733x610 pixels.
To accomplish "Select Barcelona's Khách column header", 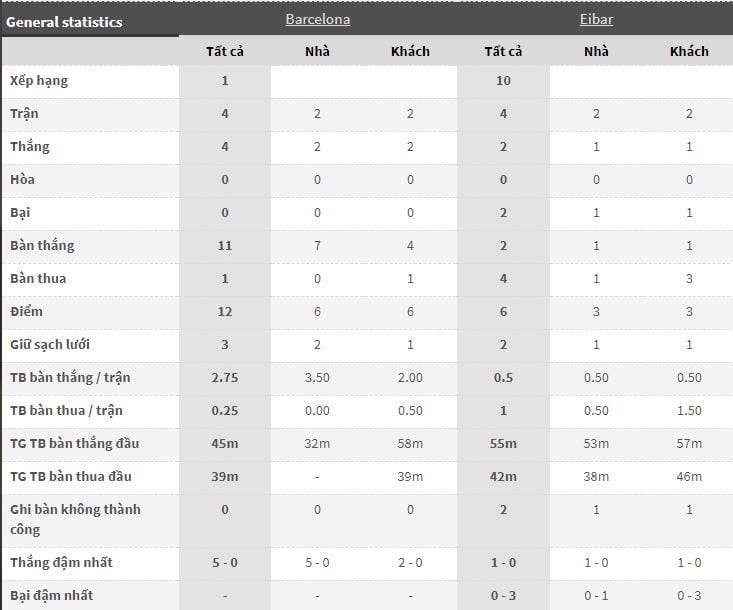I will tap(410, 51).
